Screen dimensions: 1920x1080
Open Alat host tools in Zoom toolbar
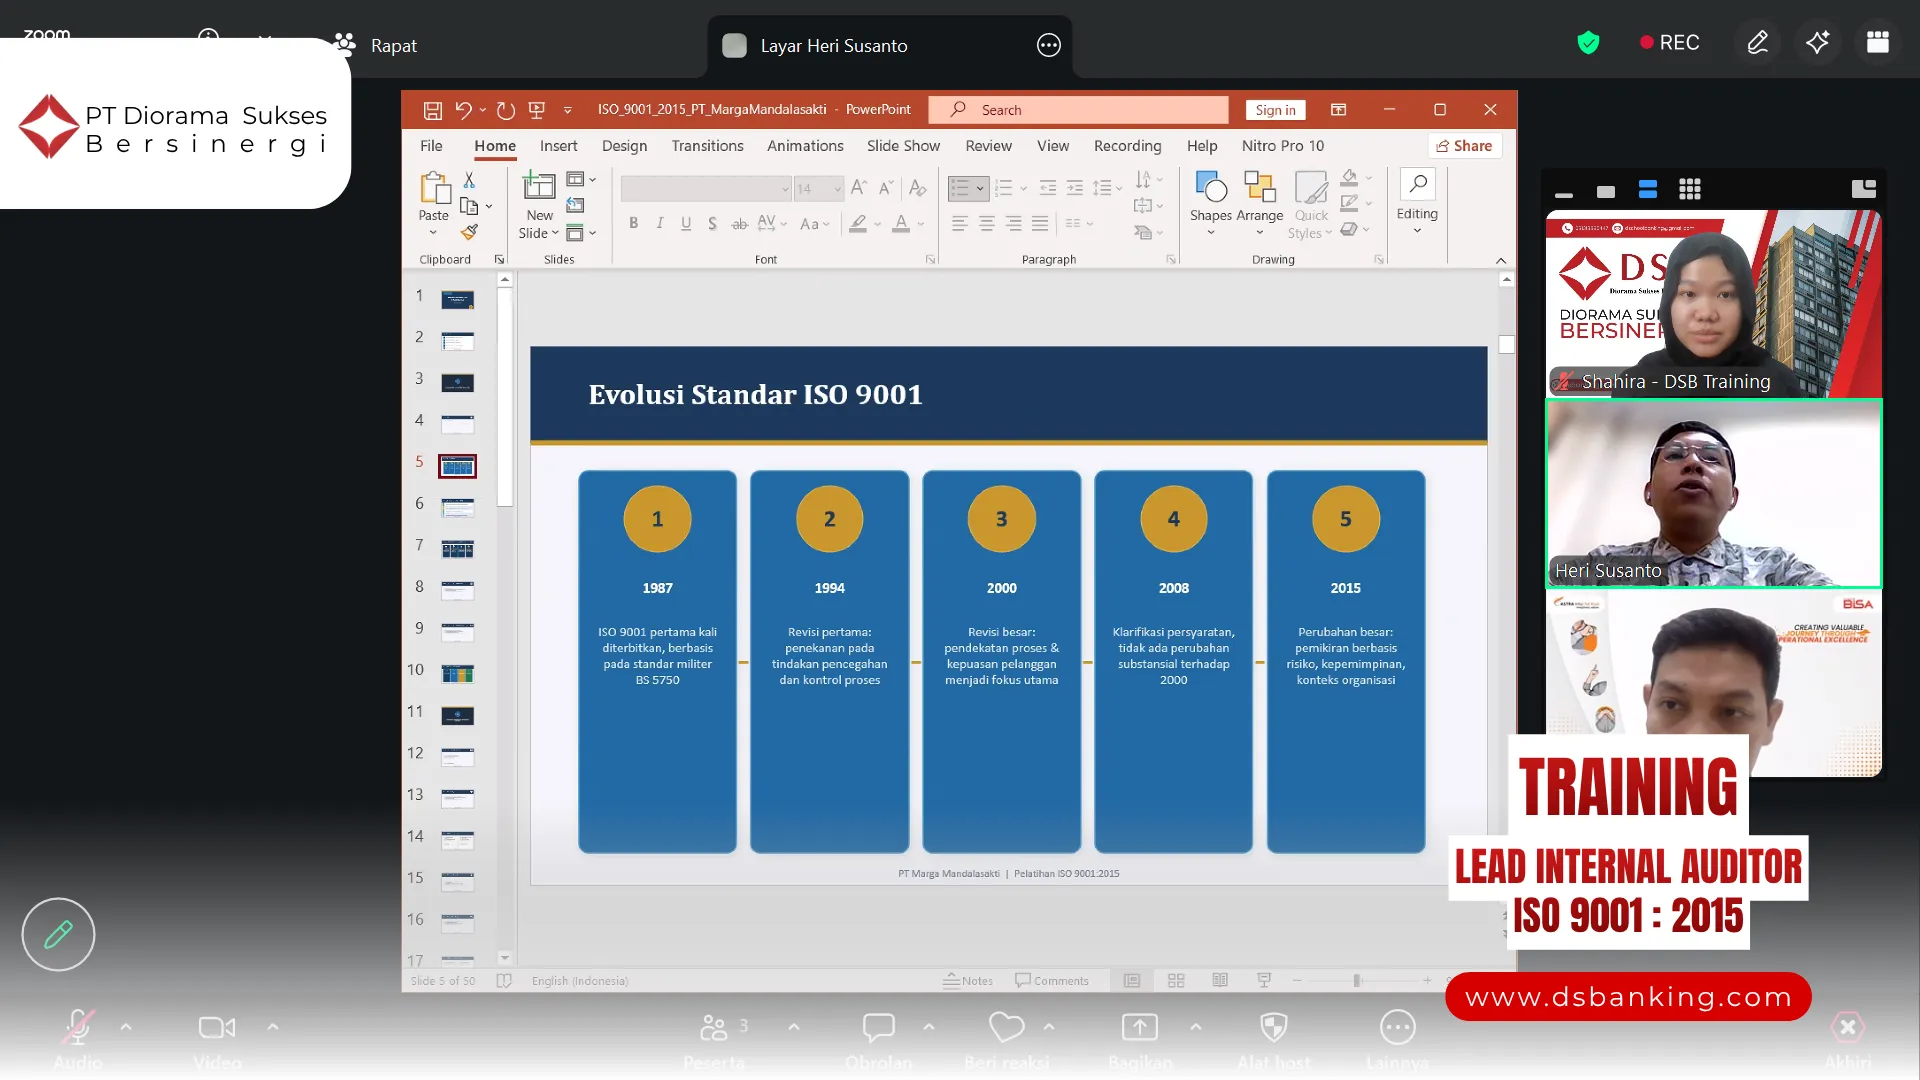(1273, 1027)
